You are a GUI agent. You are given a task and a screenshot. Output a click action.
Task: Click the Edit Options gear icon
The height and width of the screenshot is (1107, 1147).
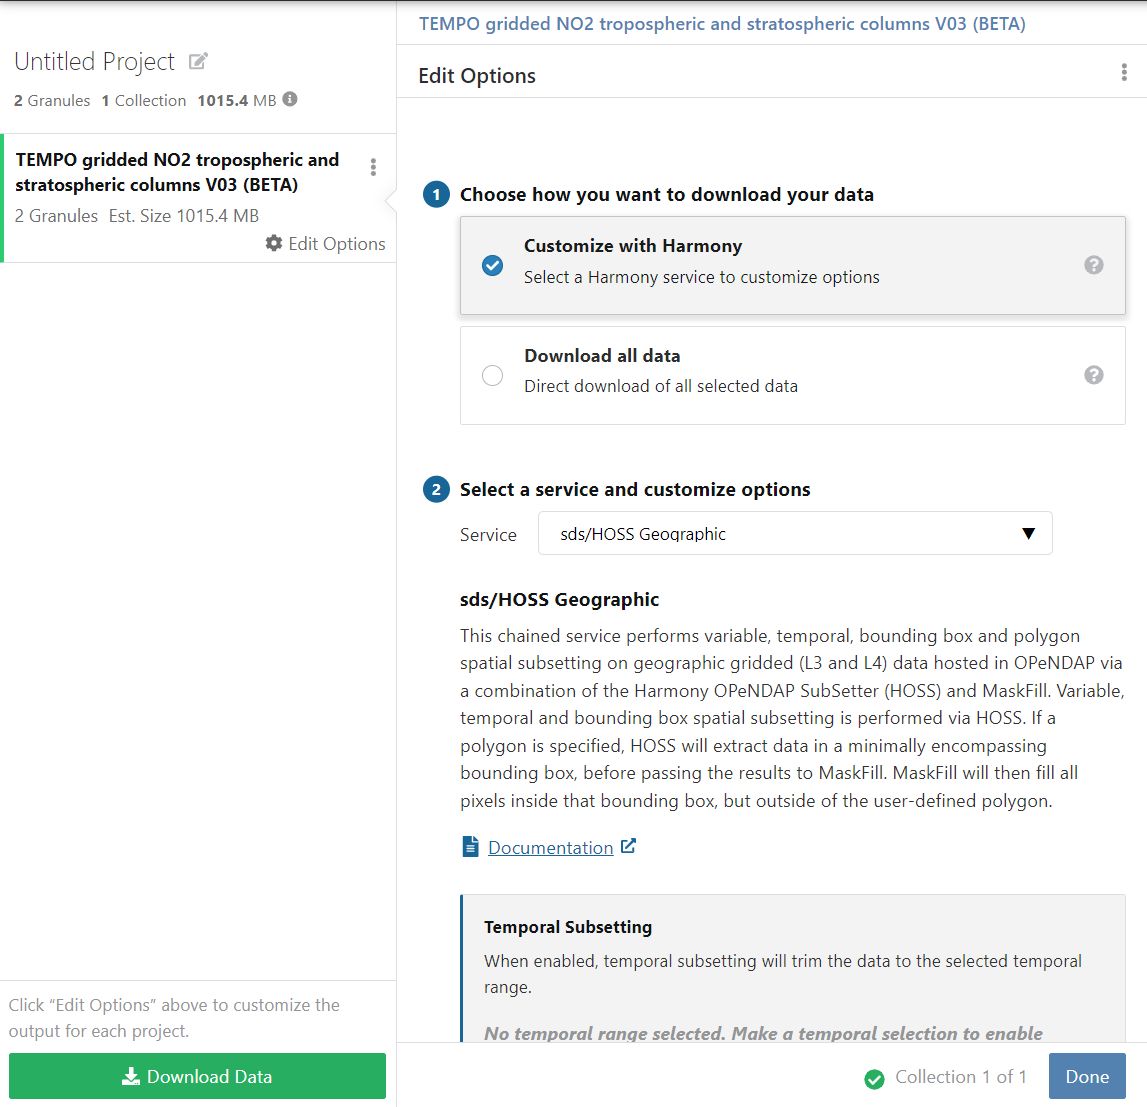click(x=274, y=243)
